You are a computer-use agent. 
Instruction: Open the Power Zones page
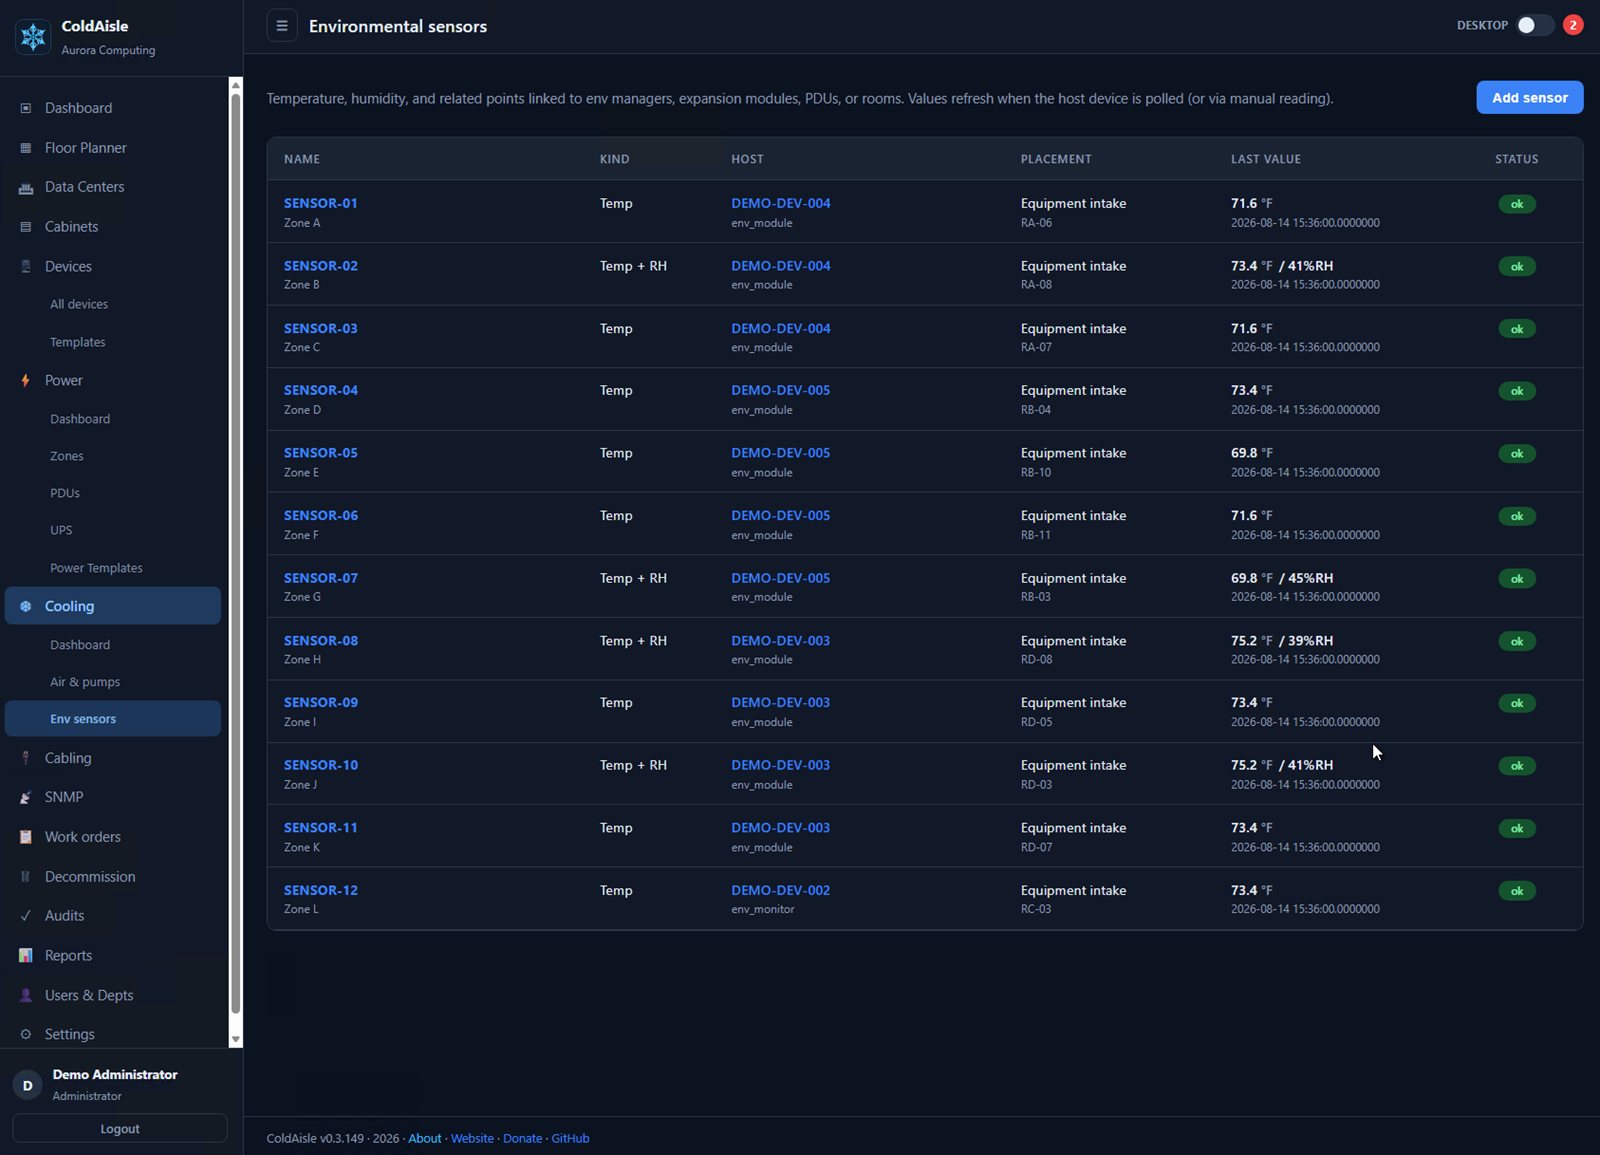pyautogui.click(x=67, y=456)
